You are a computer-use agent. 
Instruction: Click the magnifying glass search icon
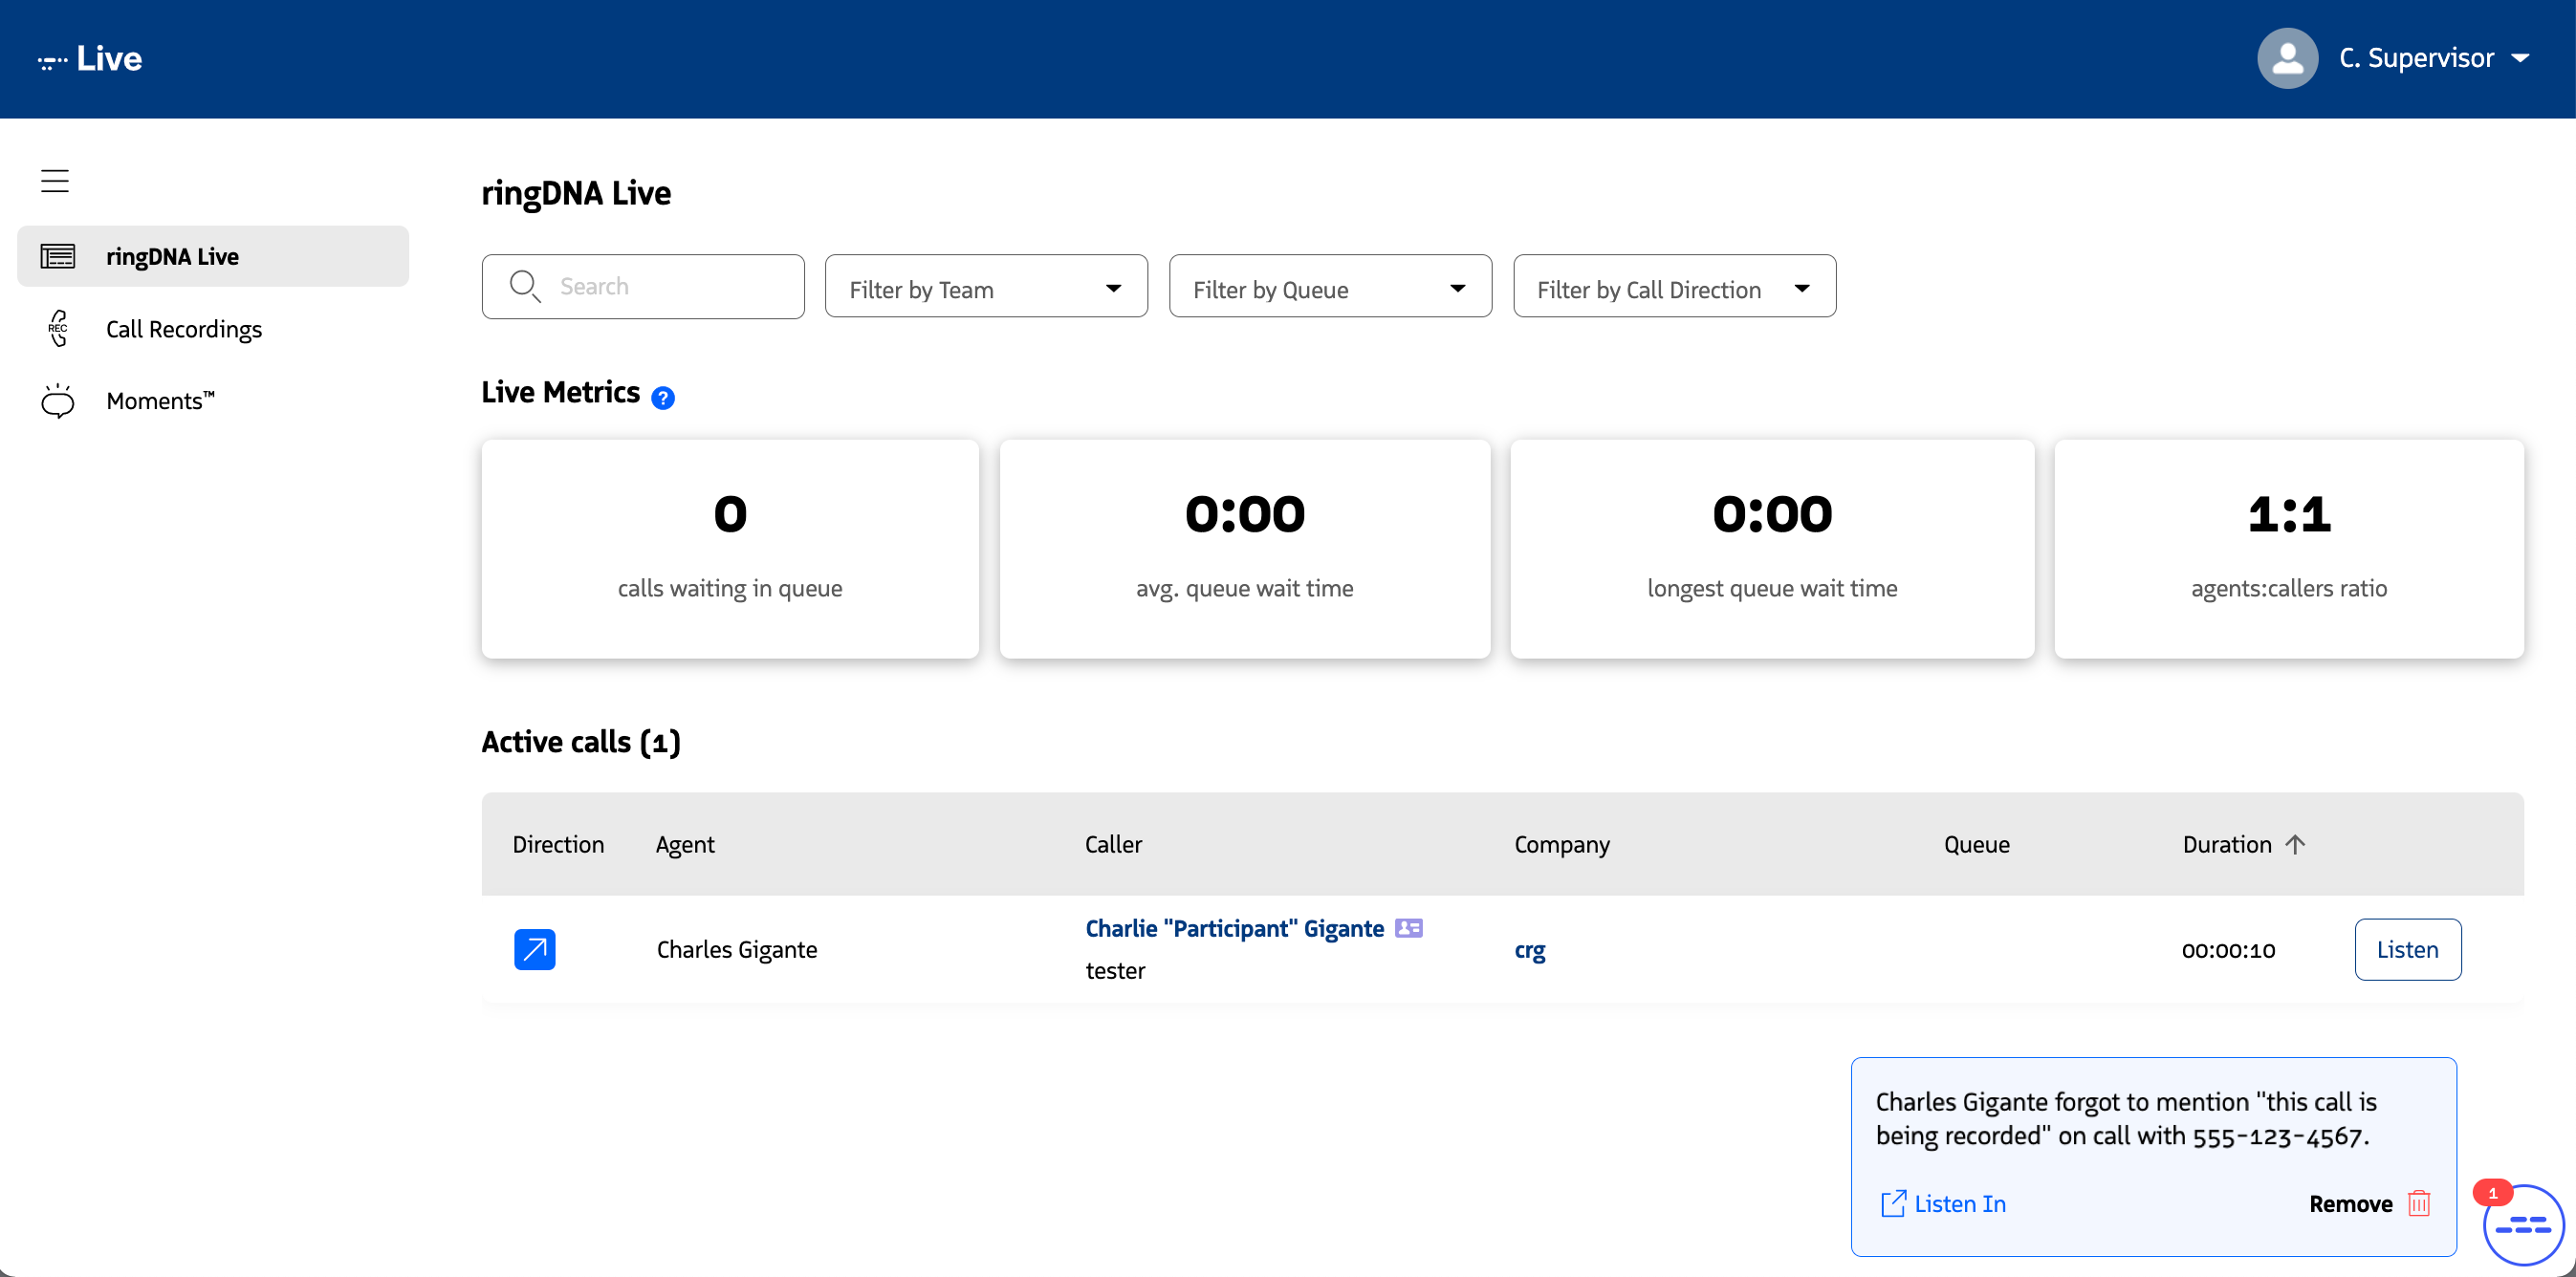(525, 286)
